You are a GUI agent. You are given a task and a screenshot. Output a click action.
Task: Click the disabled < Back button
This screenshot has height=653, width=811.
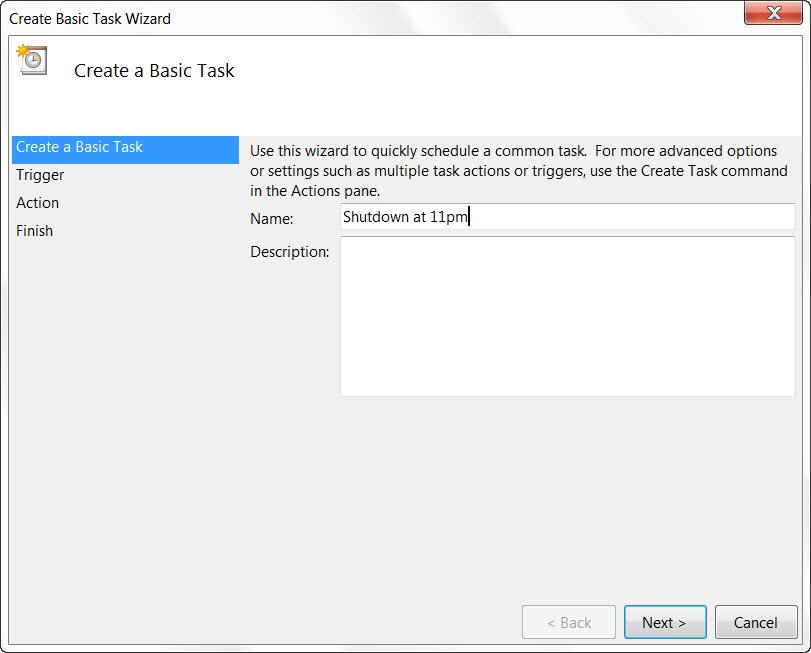tap(568, 622)
